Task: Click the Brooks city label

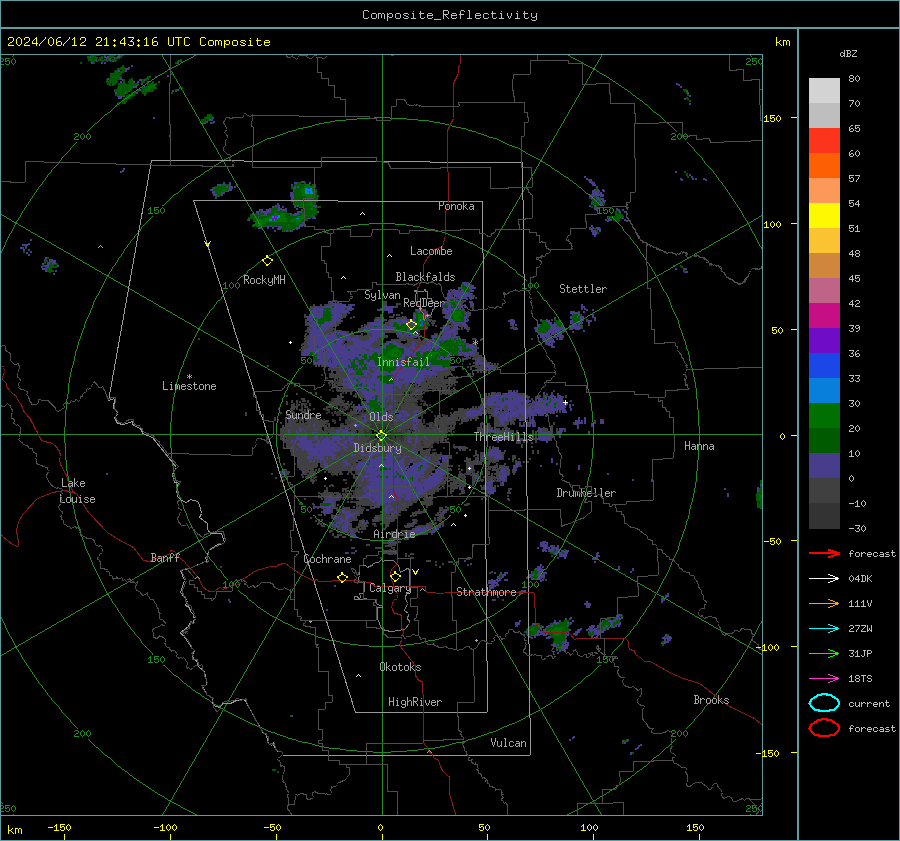Action: click(x=711, y=700)
